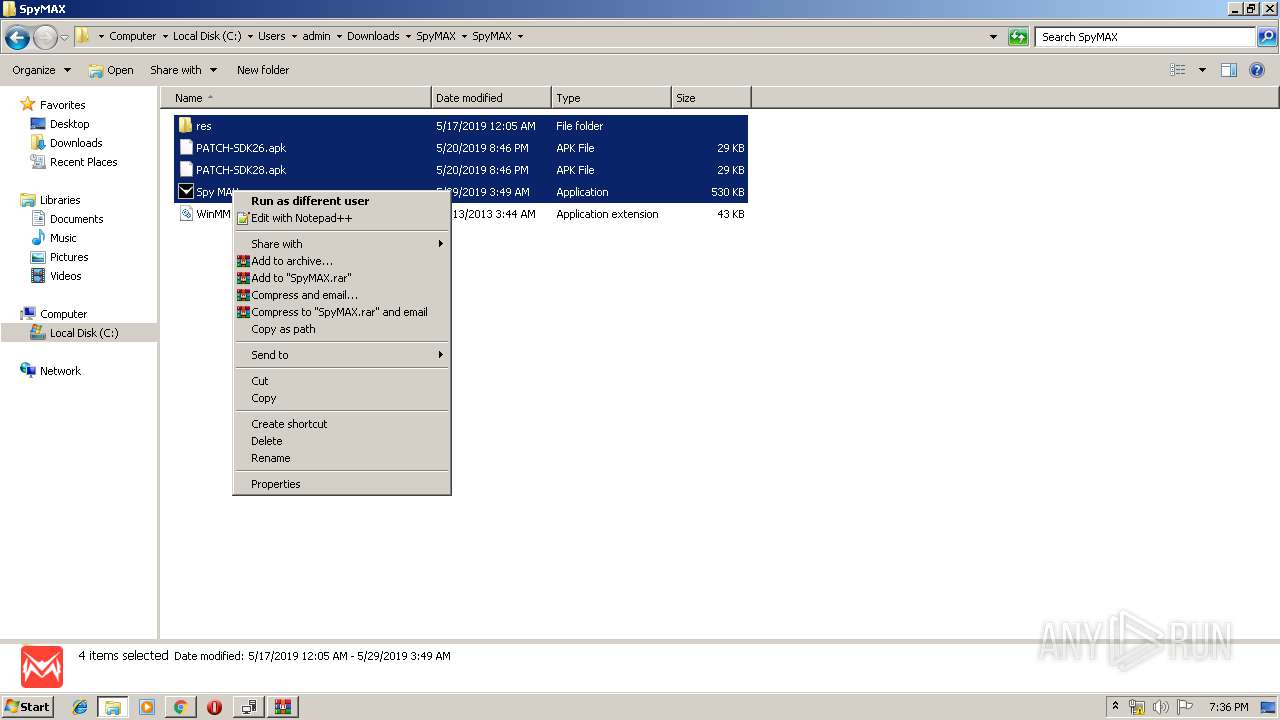
Task: Click the Open toolbar button
Action: pyautogui.click(x=110, y=70)
